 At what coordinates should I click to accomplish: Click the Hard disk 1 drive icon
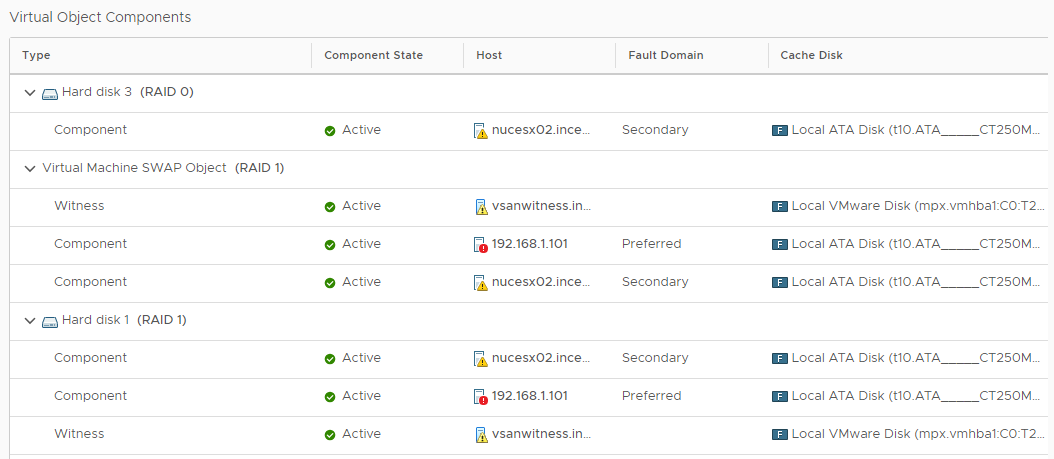49,320
